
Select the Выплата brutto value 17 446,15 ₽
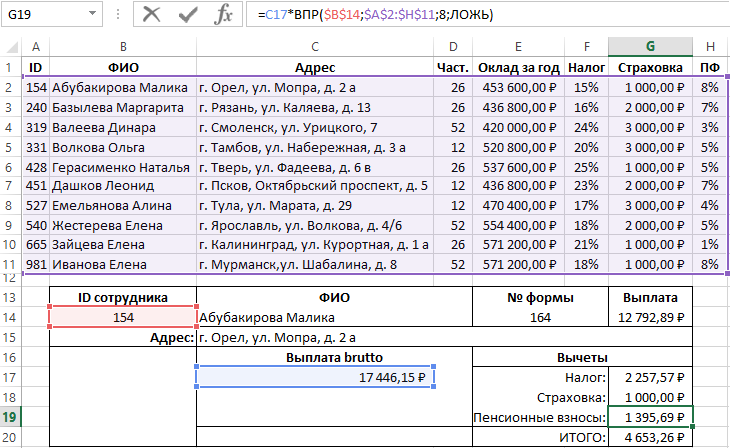coord(315,377)
